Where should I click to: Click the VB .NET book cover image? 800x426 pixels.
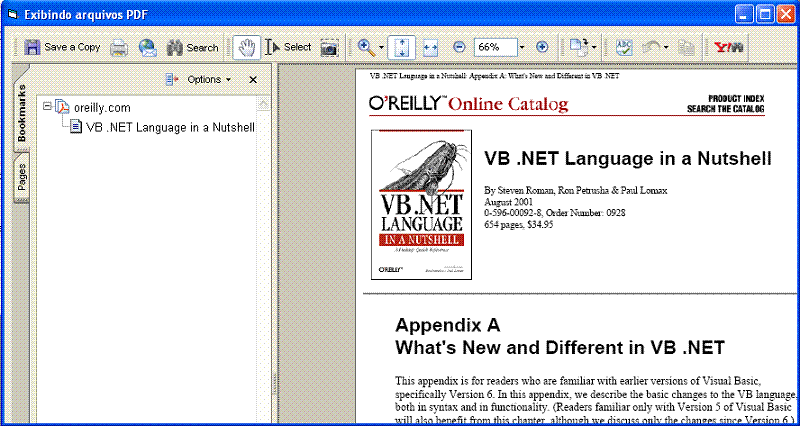tap(421, 205)
